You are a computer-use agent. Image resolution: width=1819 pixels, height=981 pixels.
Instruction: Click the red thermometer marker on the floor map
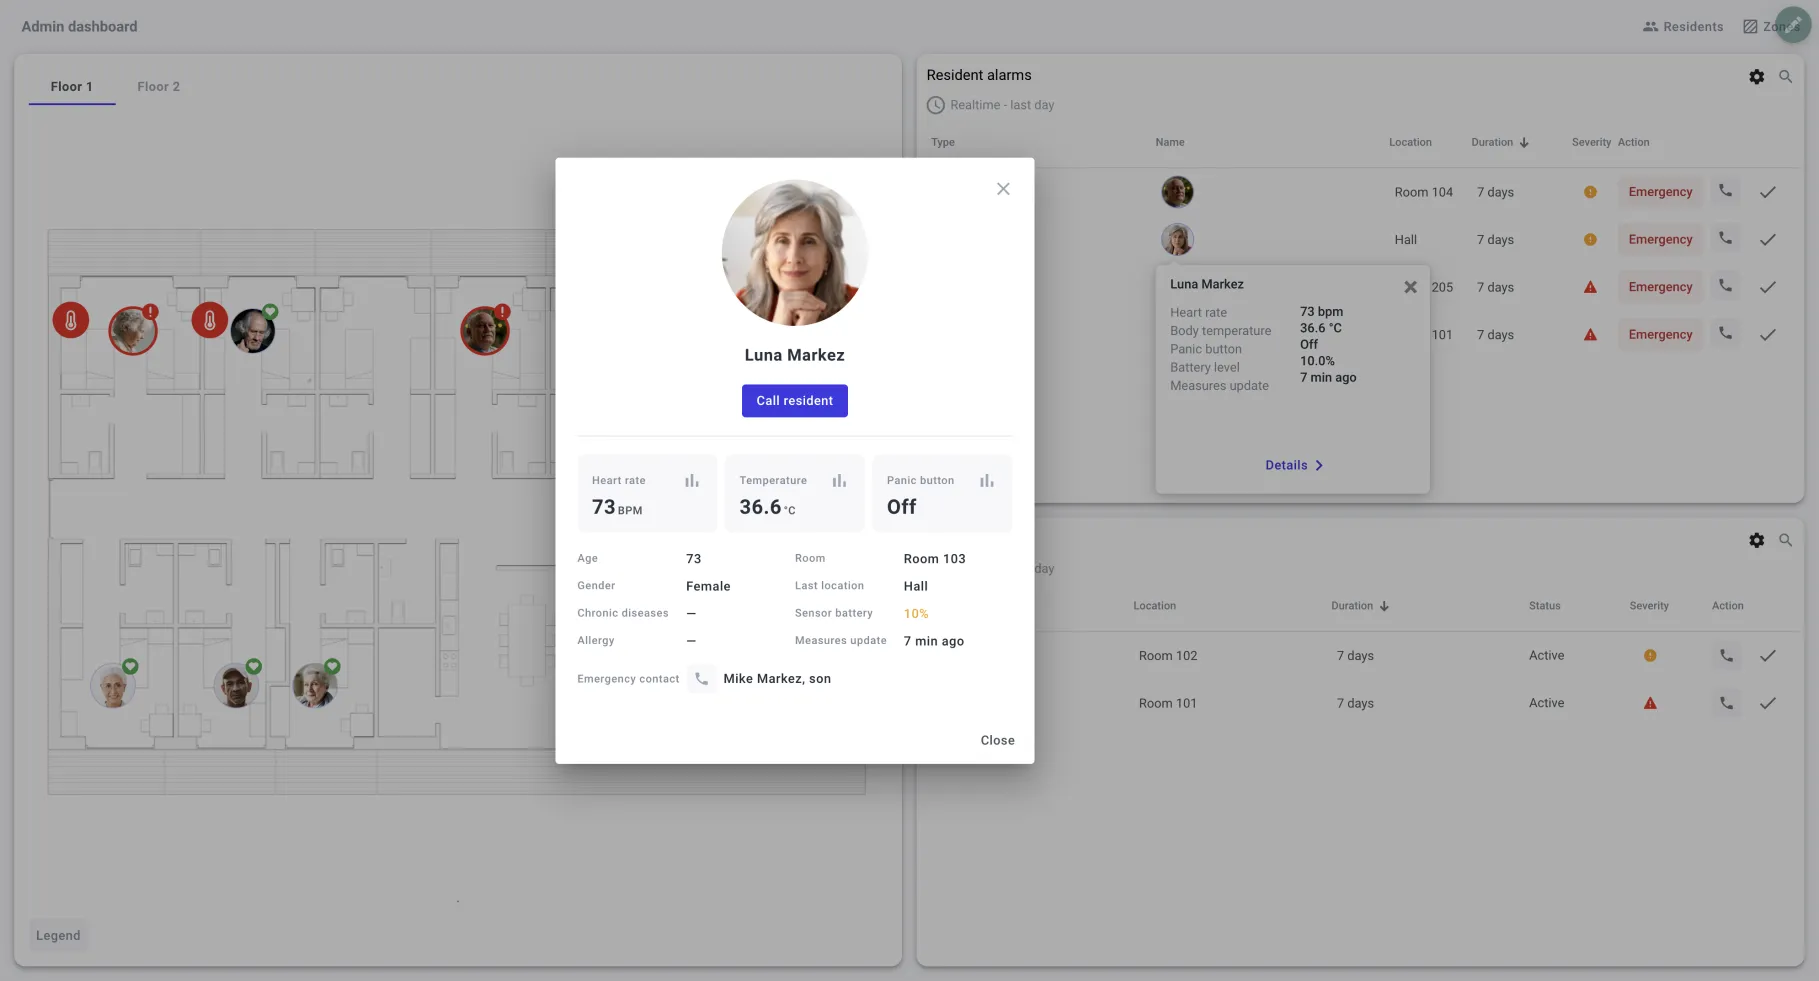pos(70,322)
